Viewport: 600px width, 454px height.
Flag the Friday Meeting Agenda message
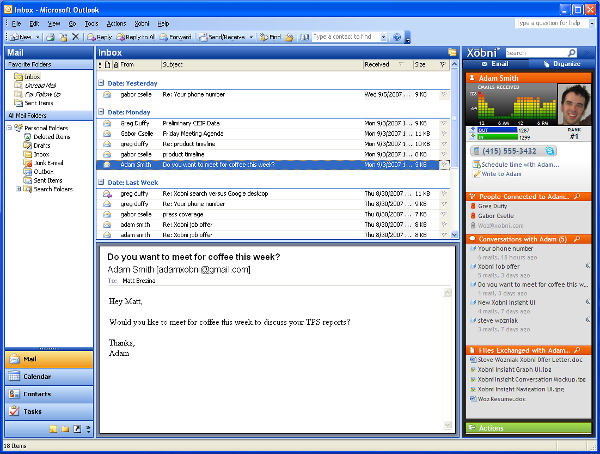pyautogui.click(x=444, y=134)
